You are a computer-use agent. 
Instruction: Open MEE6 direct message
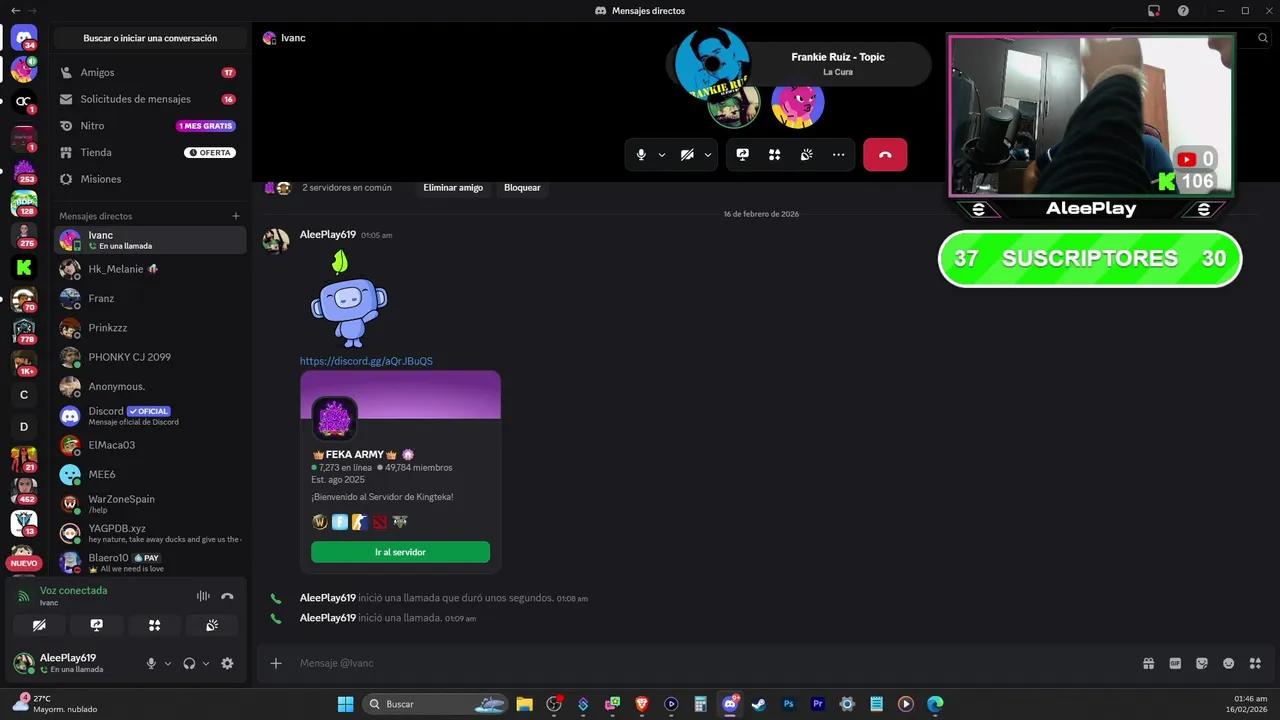[149, 474]
